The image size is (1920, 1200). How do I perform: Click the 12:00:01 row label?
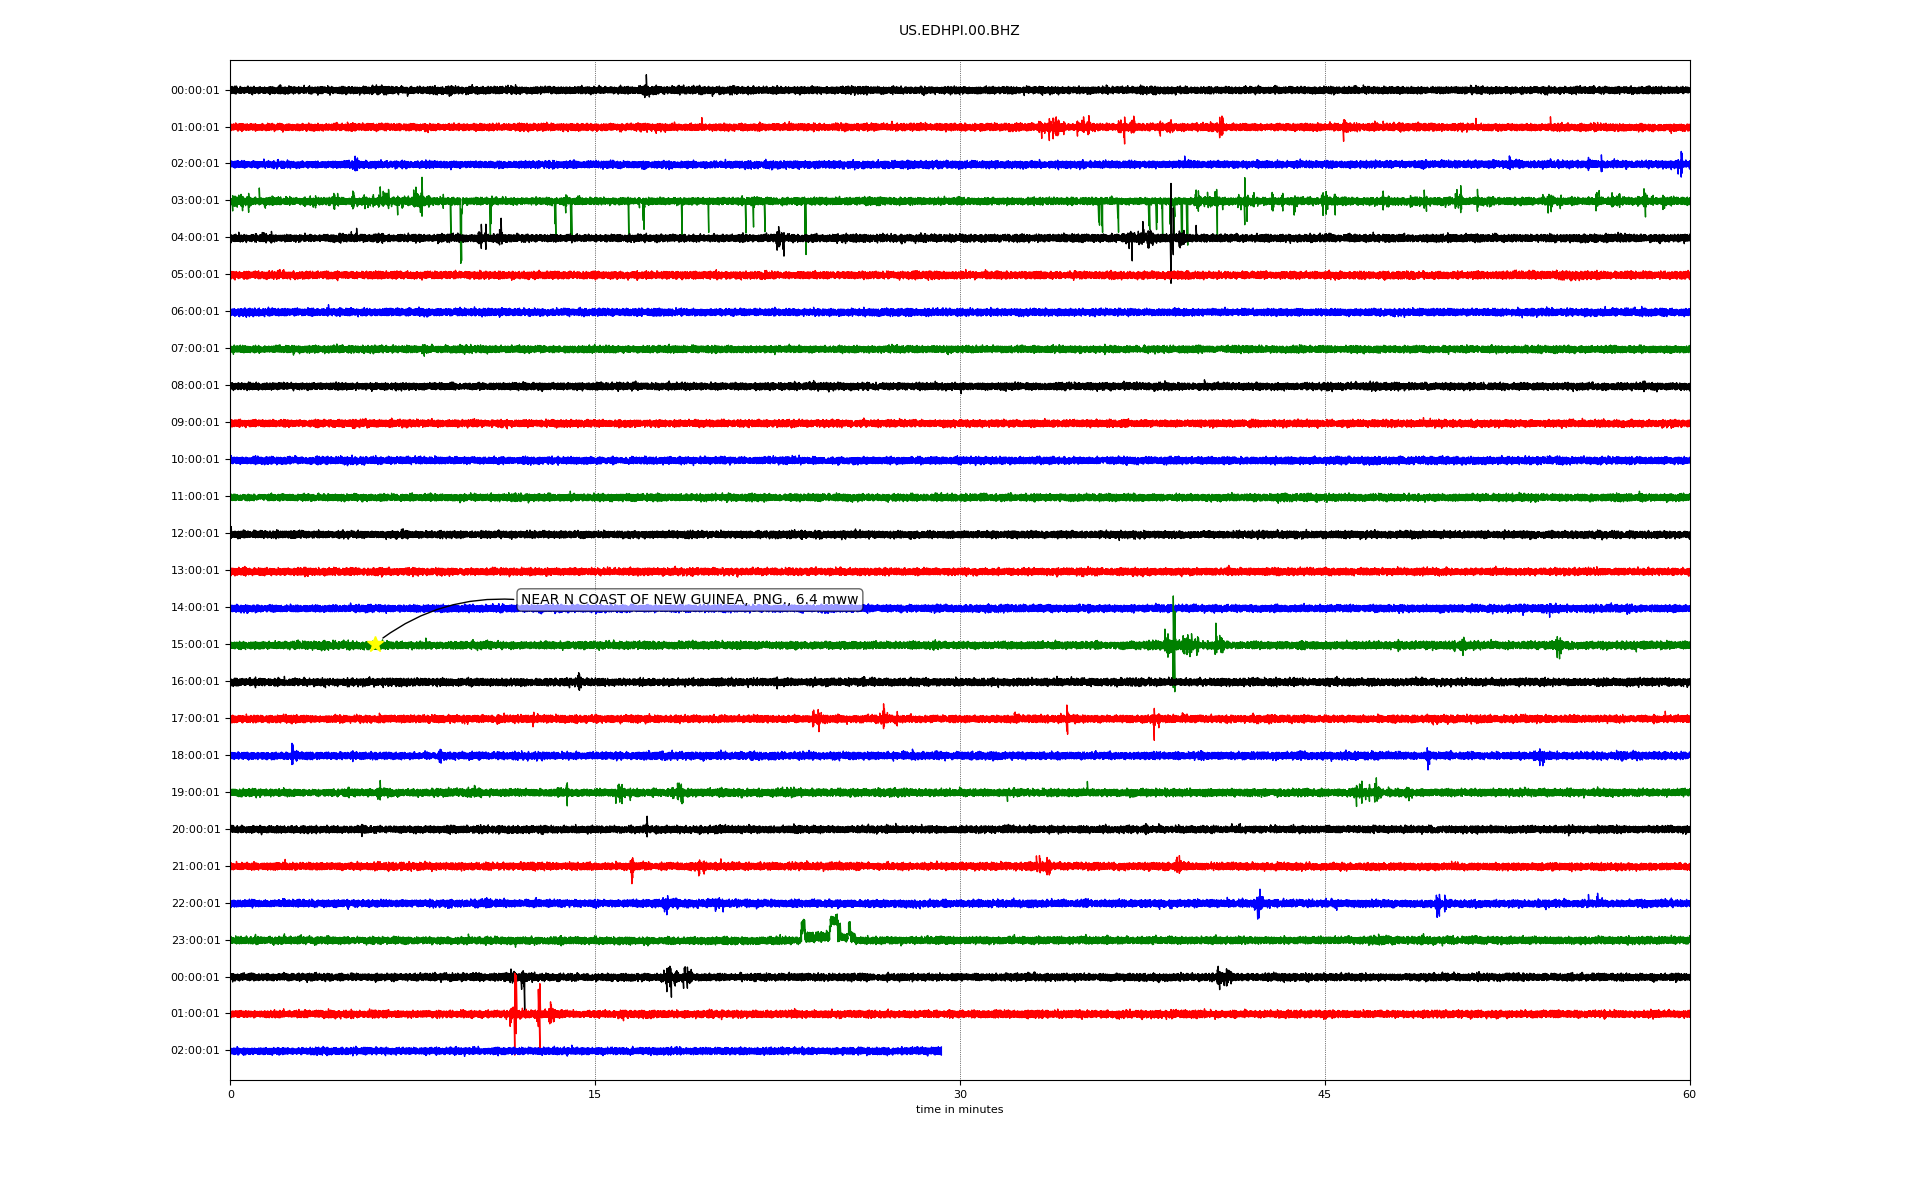[x=195, y=534]
